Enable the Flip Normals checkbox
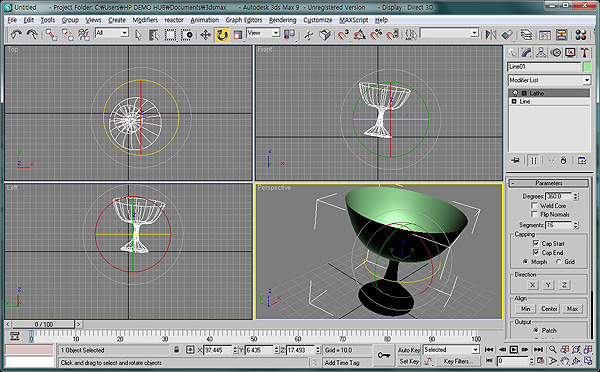Viewport: 600px width, 372px height. pyautogui.click(x=534, y=214)
